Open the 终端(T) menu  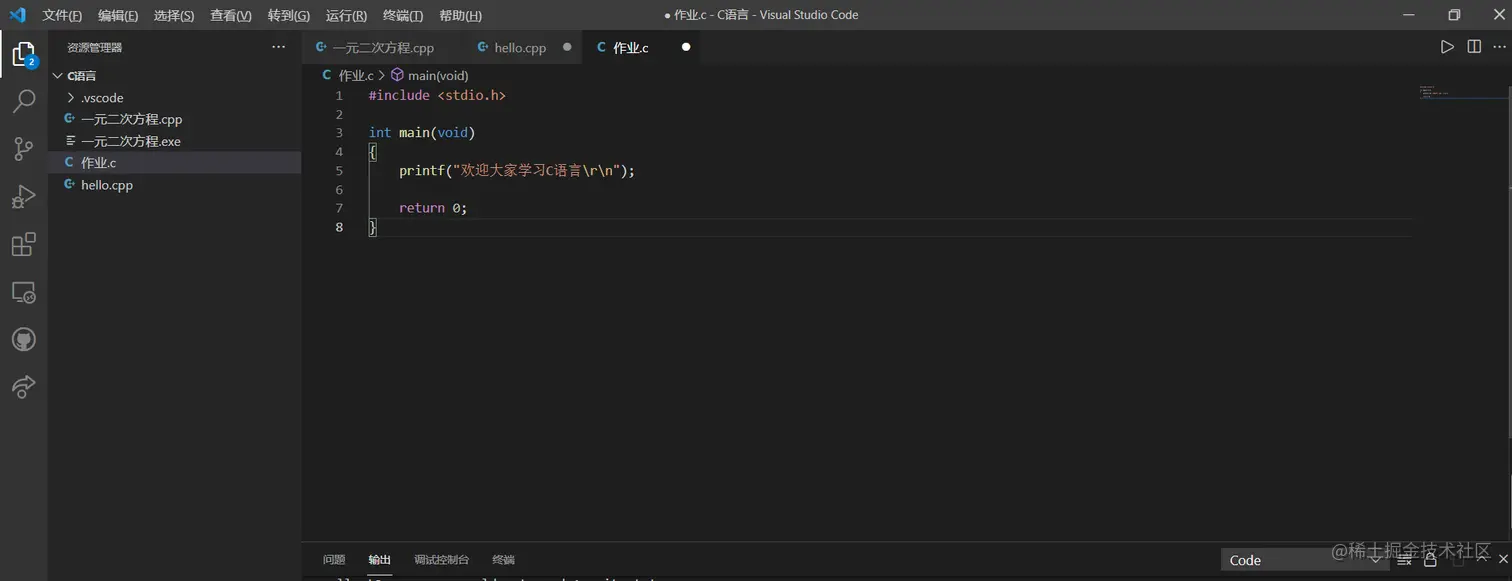pyautogui.click(x=403, y=16)
